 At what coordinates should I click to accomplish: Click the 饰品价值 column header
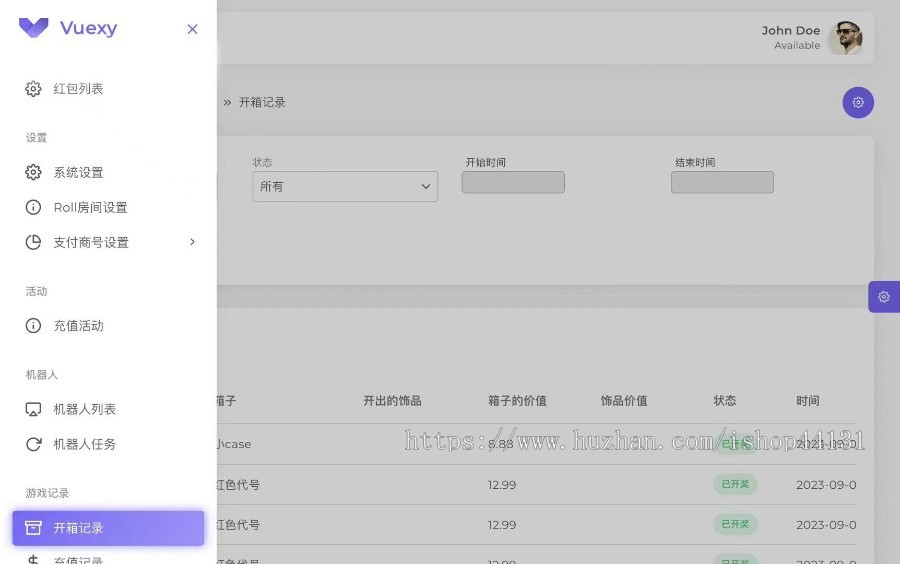[624, 401]
